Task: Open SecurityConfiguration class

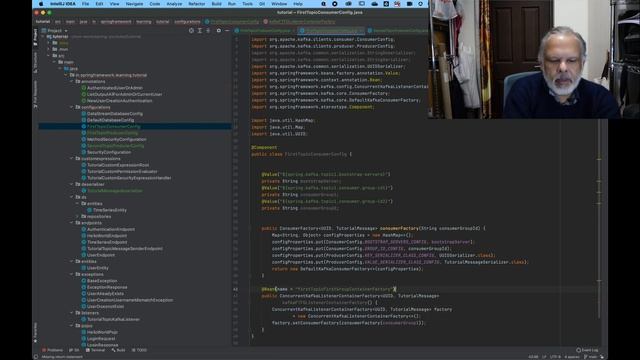Action: (x=106, y=152)
